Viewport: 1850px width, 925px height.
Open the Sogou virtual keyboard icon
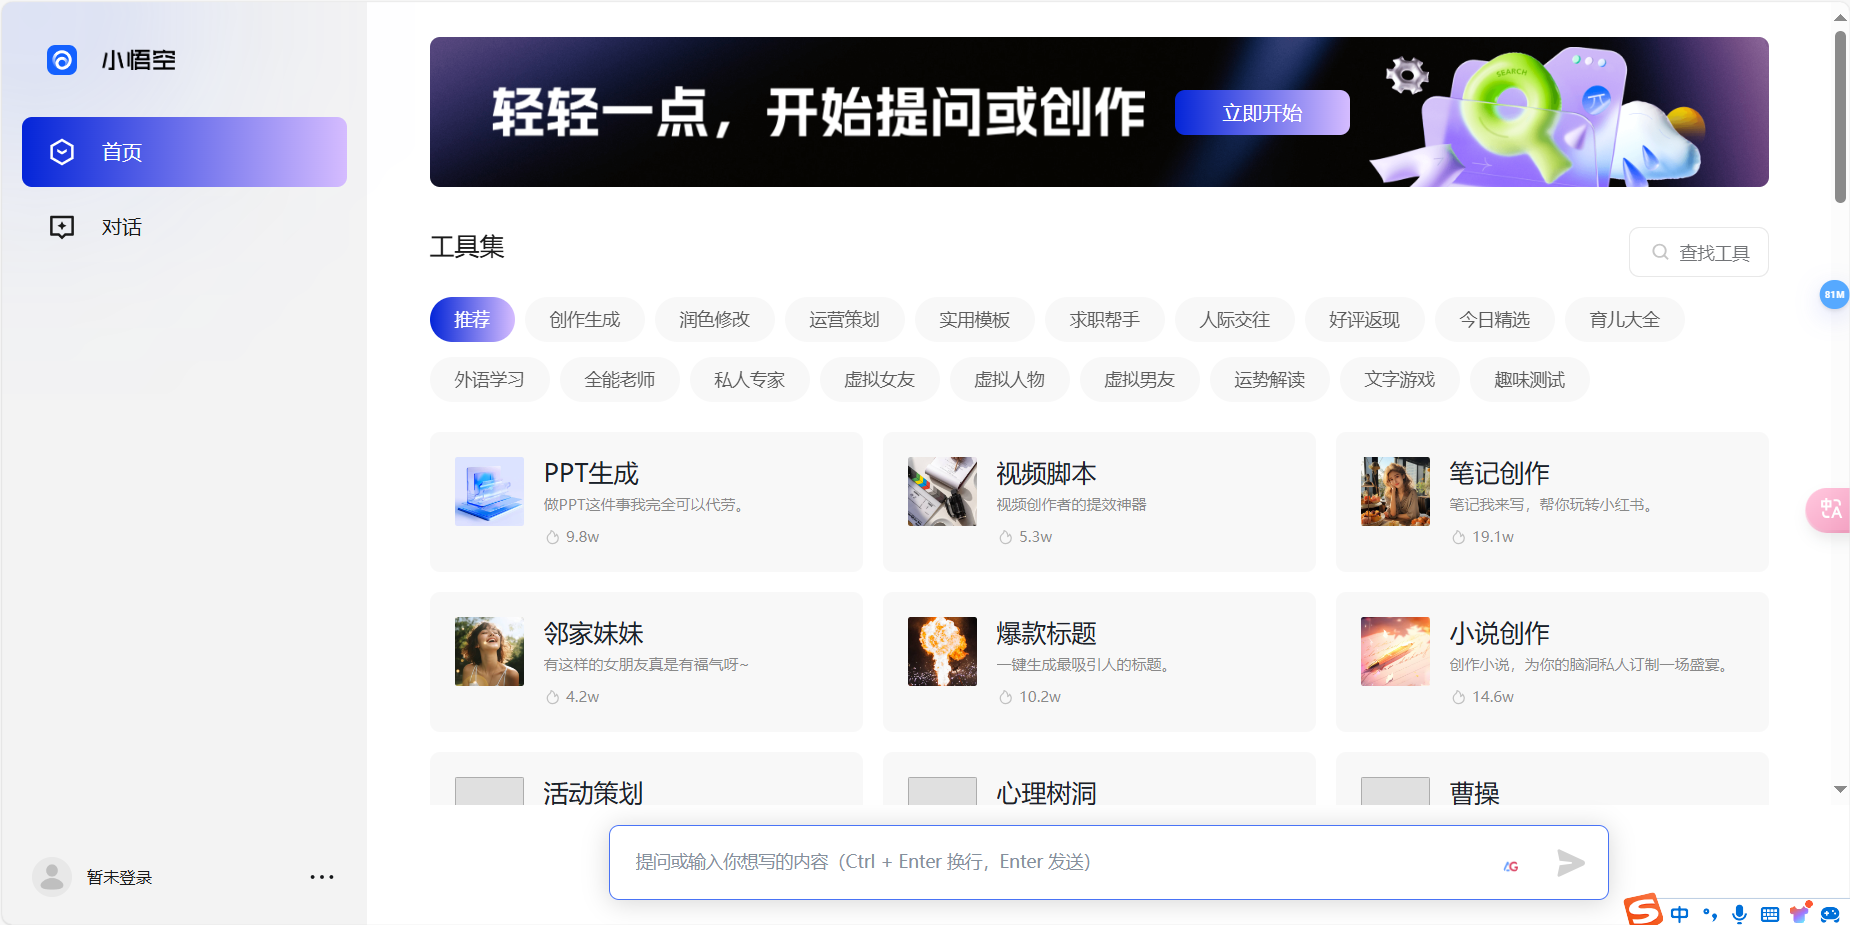[1768, 913]
